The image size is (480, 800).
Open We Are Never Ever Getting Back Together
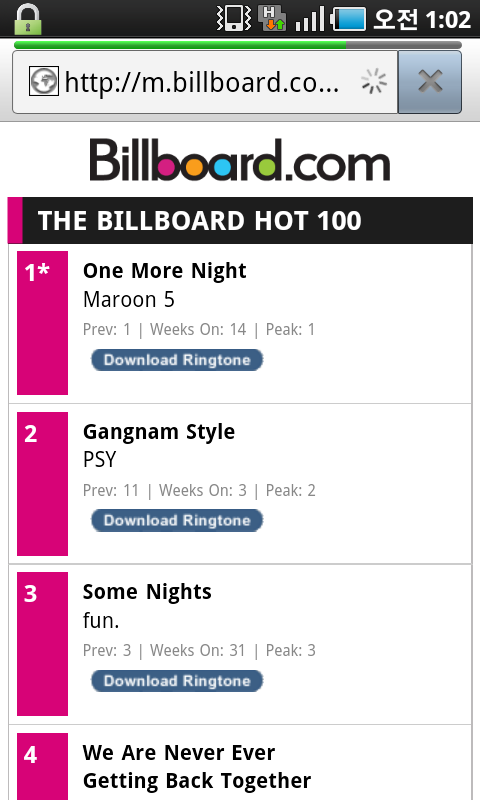coord(197,766)
